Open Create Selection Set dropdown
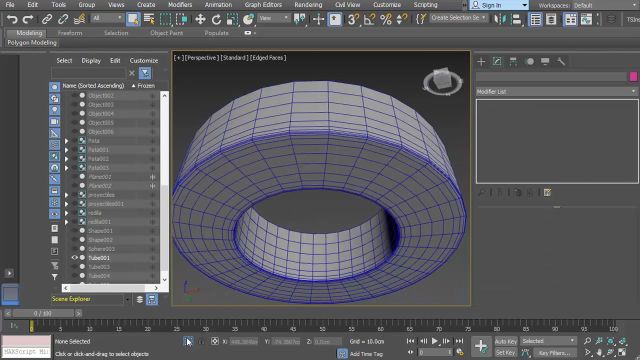This screenshot has height=360, width=640. 458,18
